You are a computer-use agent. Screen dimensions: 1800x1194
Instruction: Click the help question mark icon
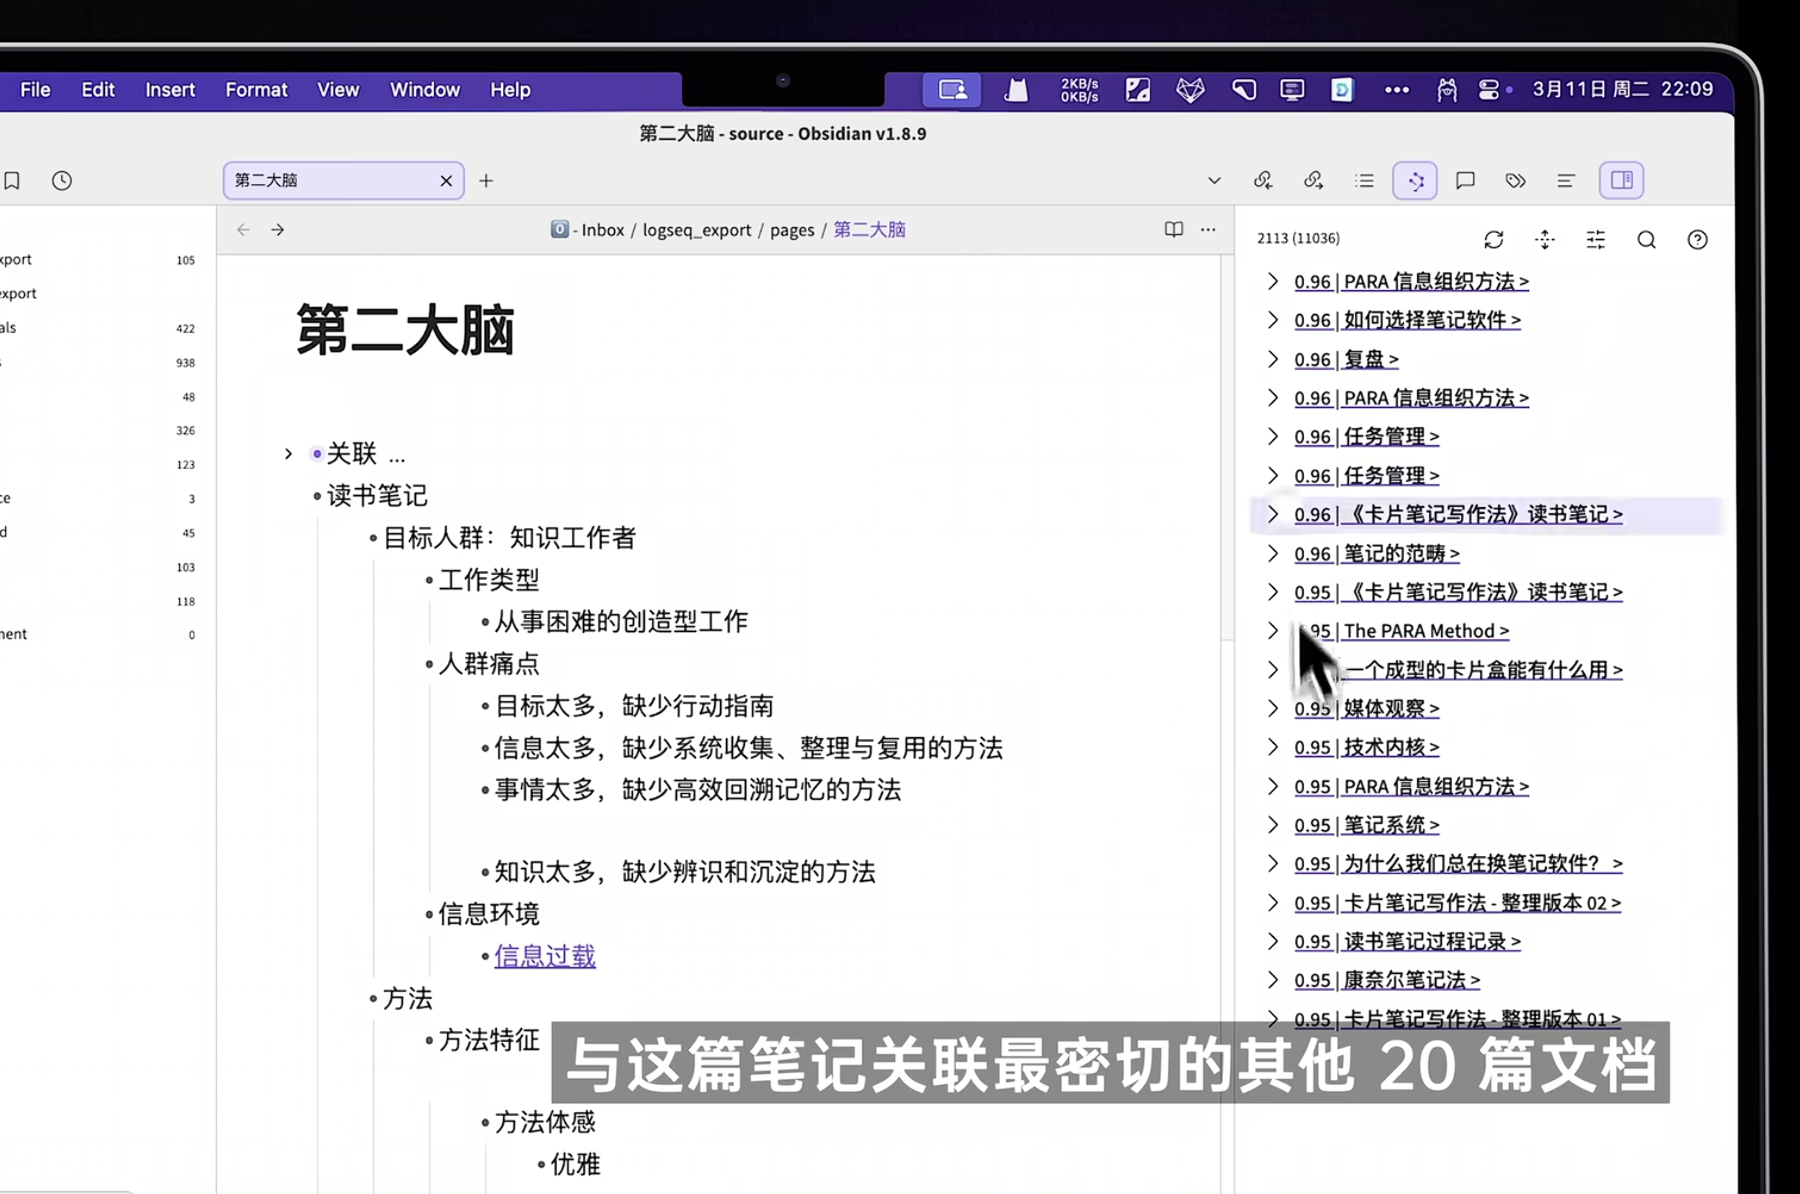point(1697,240)
